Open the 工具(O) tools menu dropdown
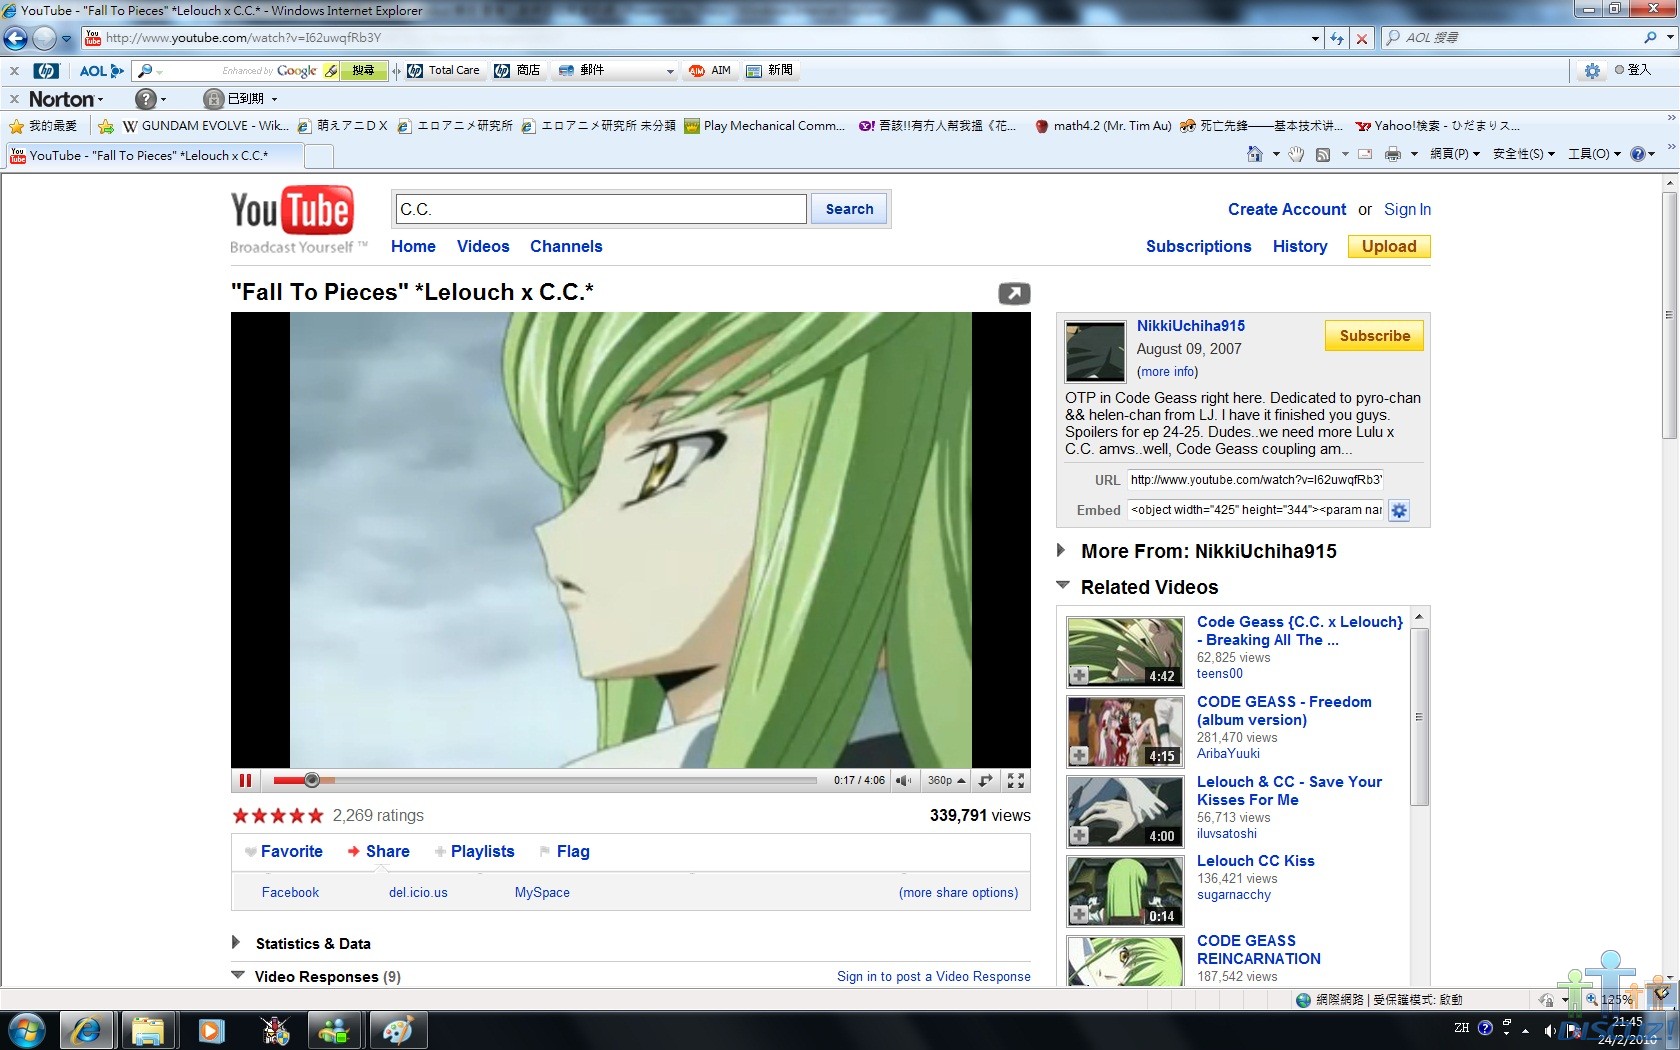Image resolution: width=1680 pixels, height=1050 pixels. [1594, 154]
